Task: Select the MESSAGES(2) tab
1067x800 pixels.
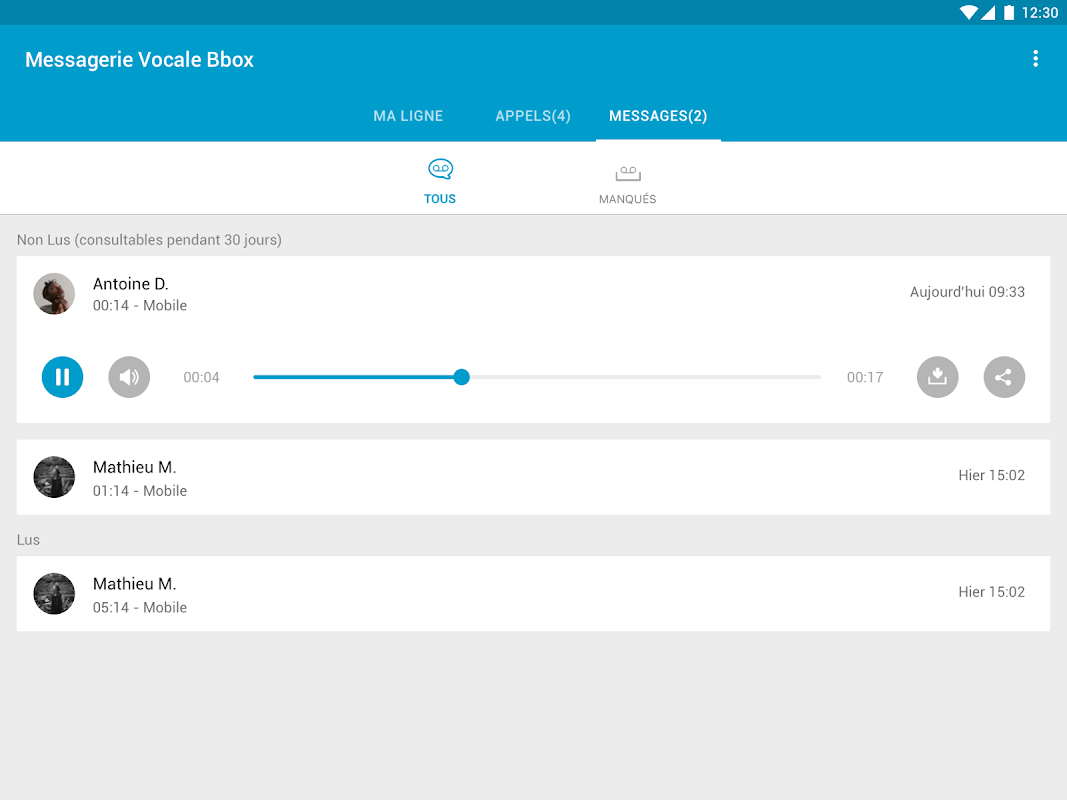Action: [658, 116]
